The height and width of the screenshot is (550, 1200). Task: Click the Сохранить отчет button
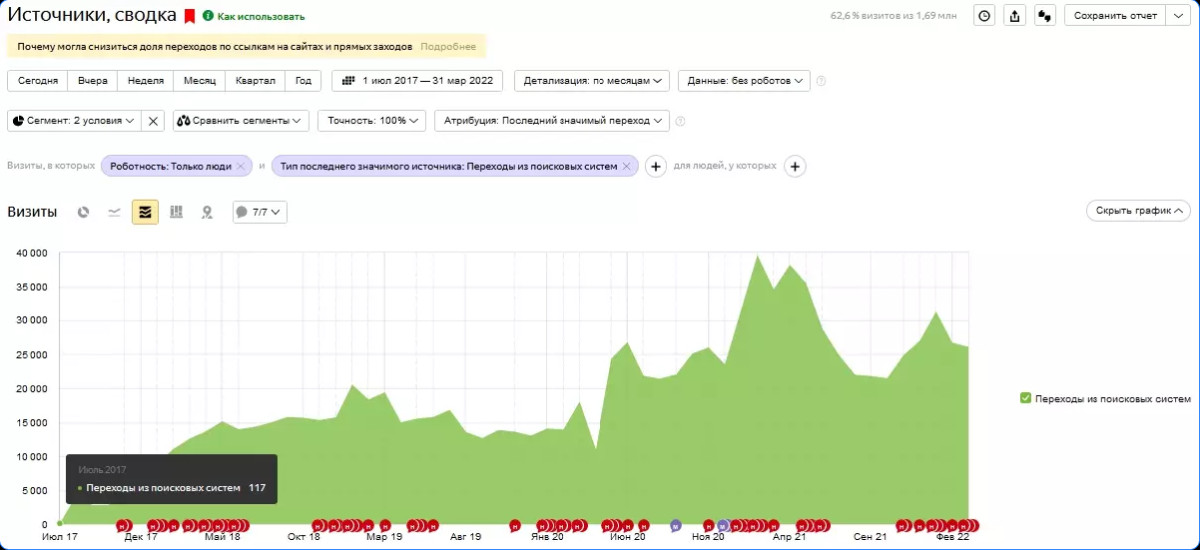(1115, 16)
